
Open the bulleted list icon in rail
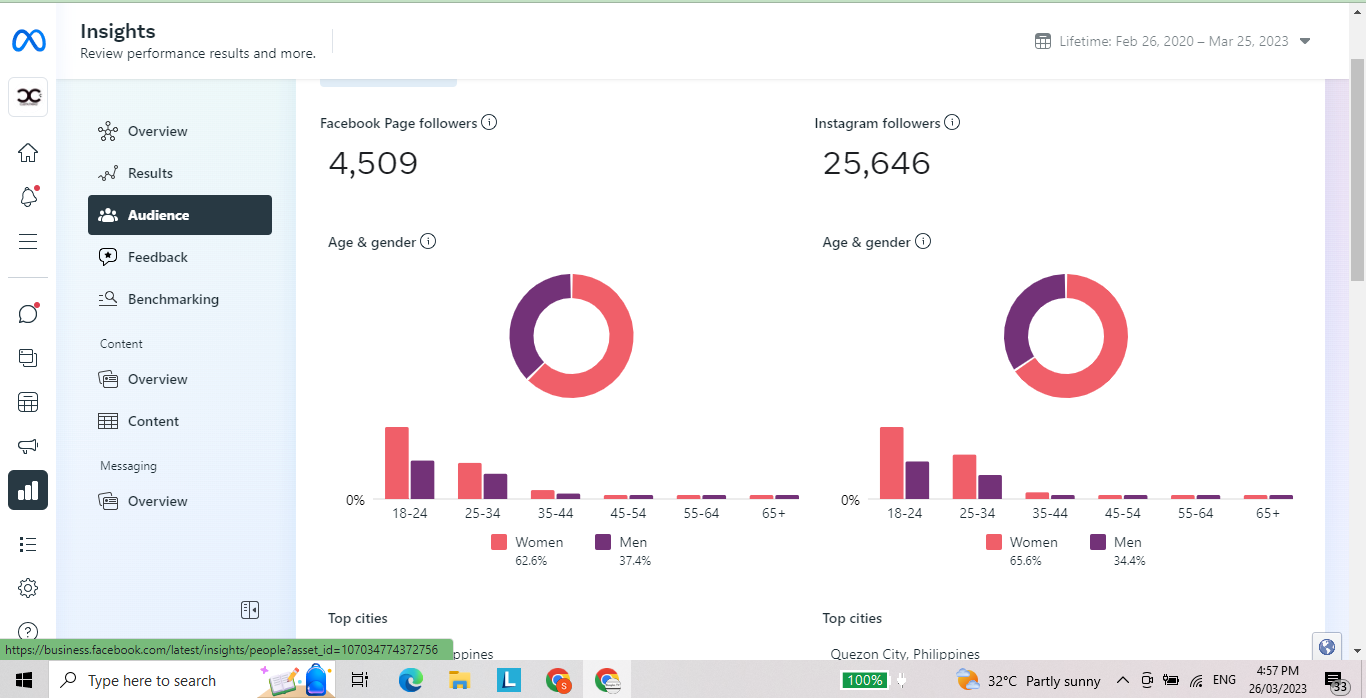coord(28,544)
